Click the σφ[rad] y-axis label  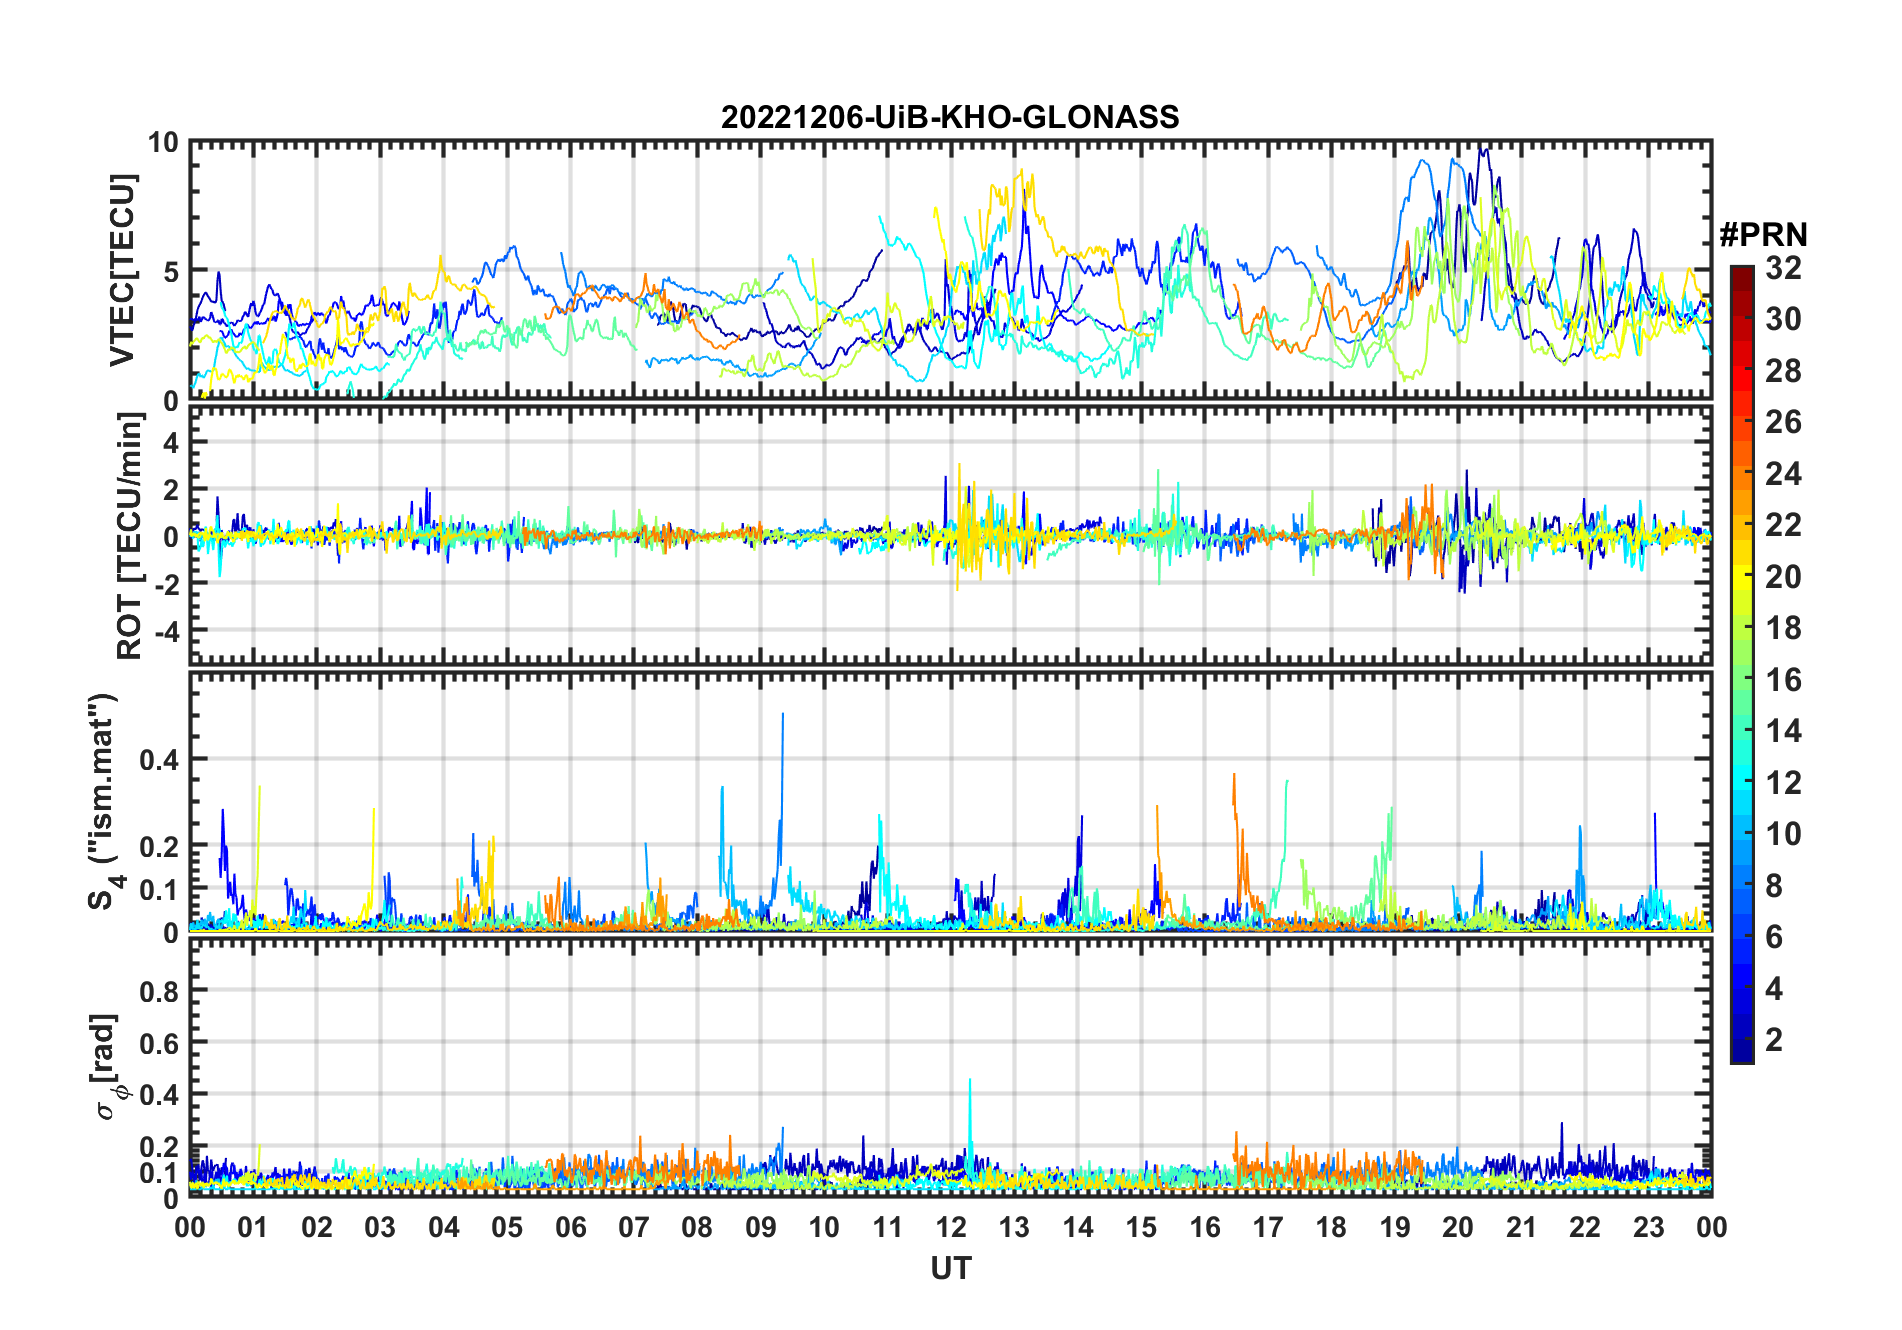tap(108, 1066)
